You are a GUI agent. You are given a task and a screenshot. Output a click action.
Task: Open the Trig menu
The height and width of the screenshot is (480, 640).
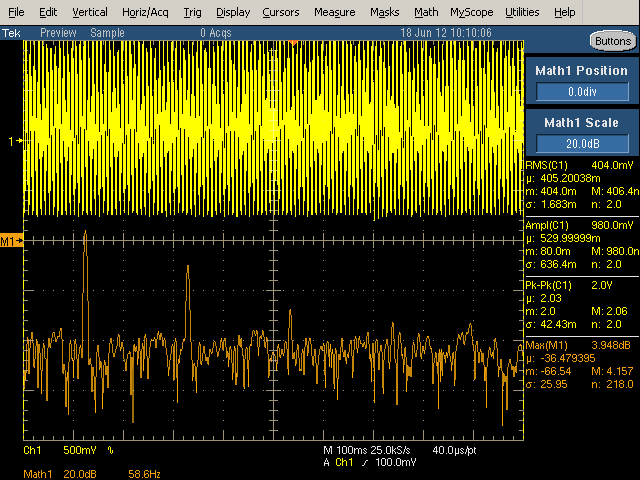(x=192, y=13)
